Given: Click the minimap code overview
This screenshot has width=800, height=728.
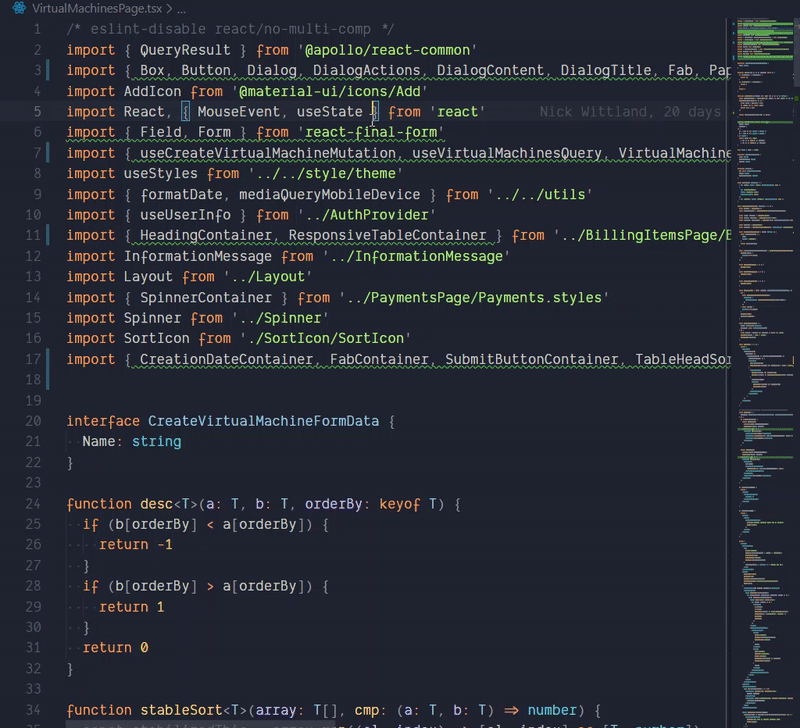Looking at the screenshot, I should tap(764, 372).
